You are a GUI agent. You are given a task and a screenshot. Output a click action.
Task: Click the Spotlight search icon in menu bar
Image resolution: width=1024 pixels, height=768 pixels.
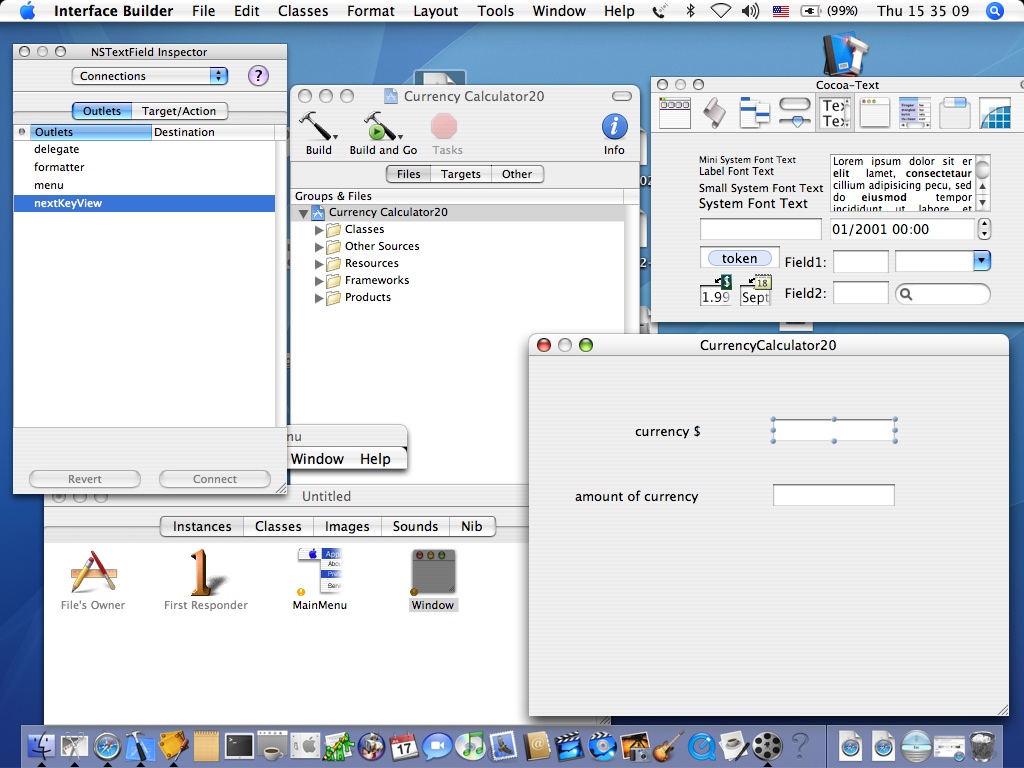[x=995, y=10]
